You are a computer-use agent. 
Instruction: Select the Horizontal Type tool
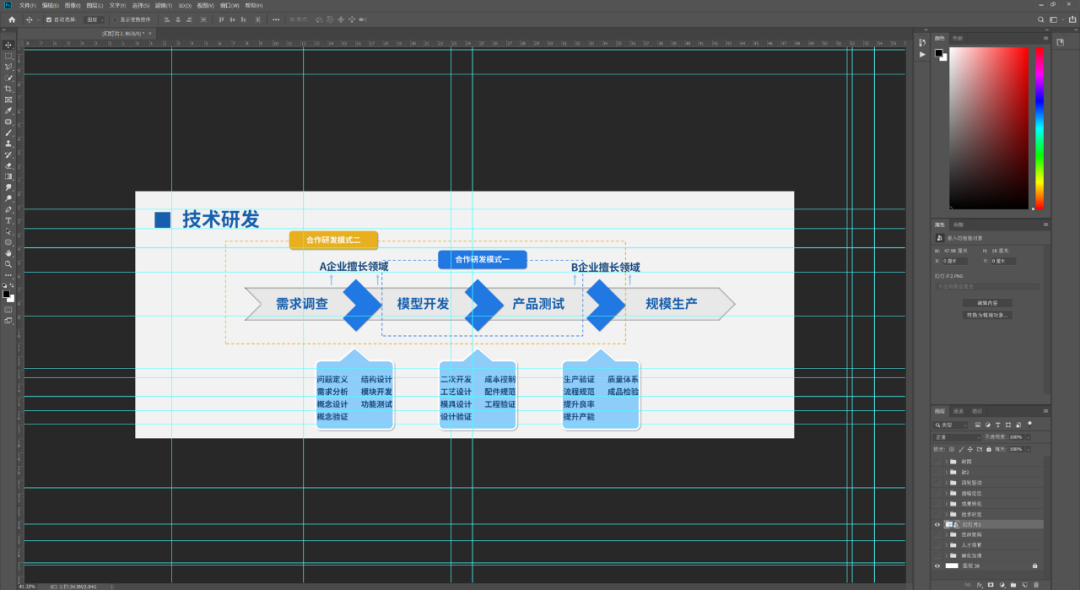point(8,220)
